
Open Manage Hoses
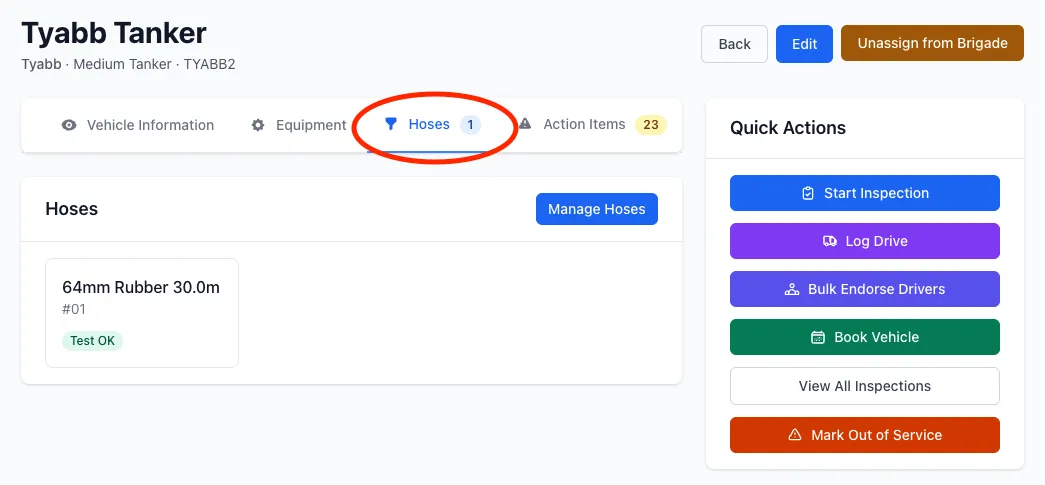coord(596,209)
